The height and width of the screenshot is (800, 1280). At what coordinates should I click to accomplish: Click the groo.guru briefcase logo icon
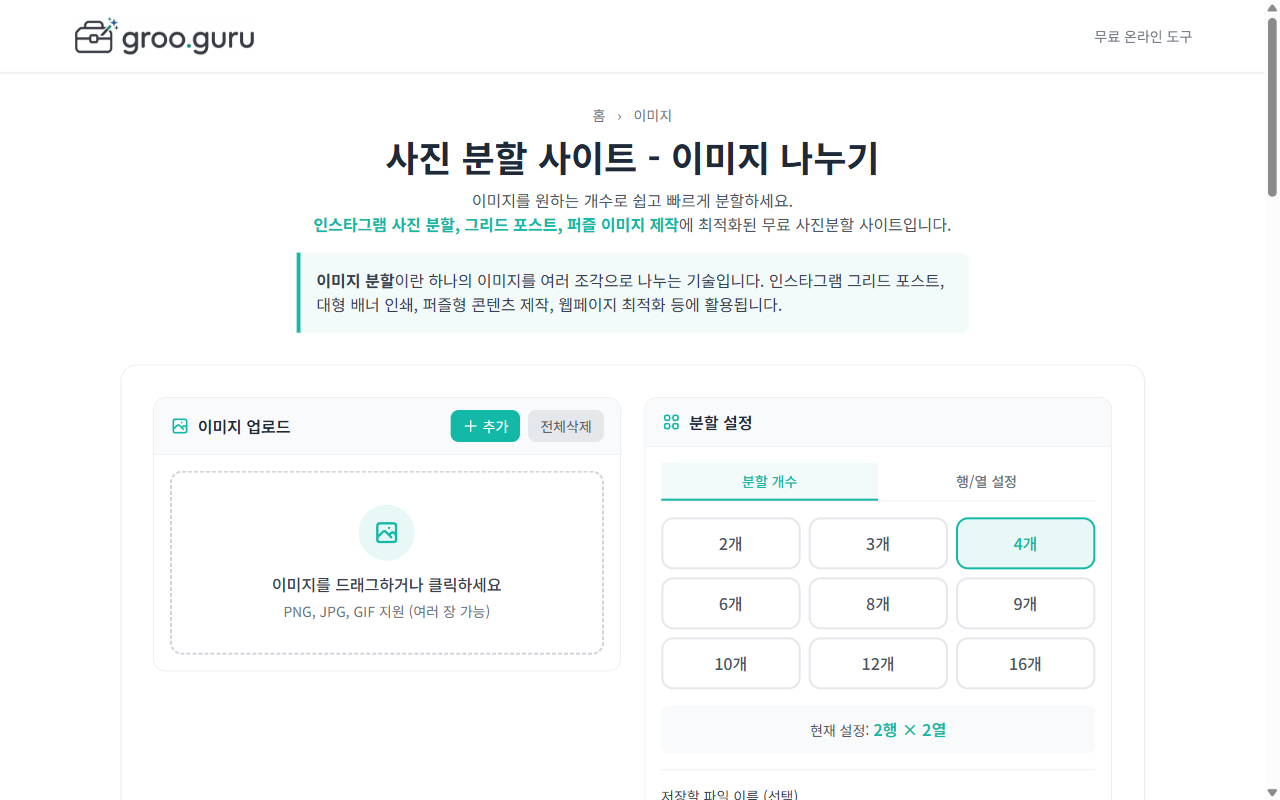pos(94,36)
